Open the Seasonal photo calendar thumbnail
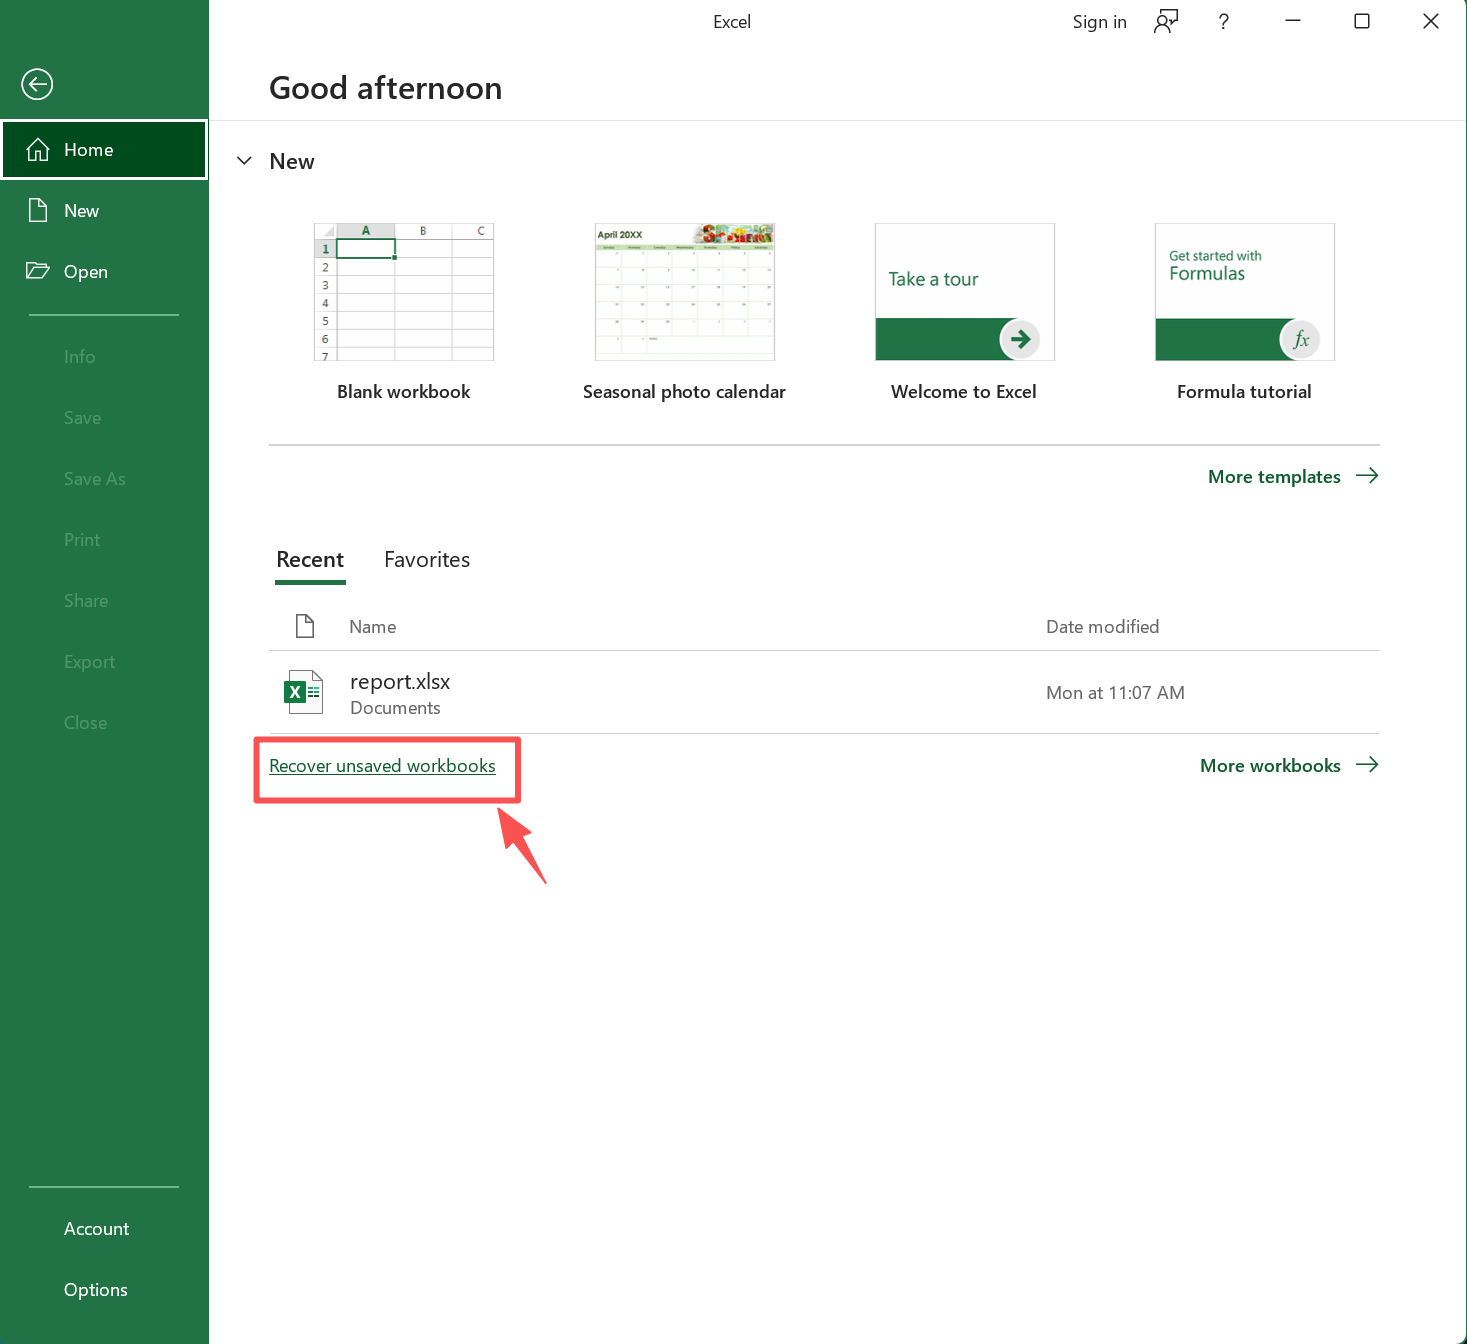 coord(685,292)
